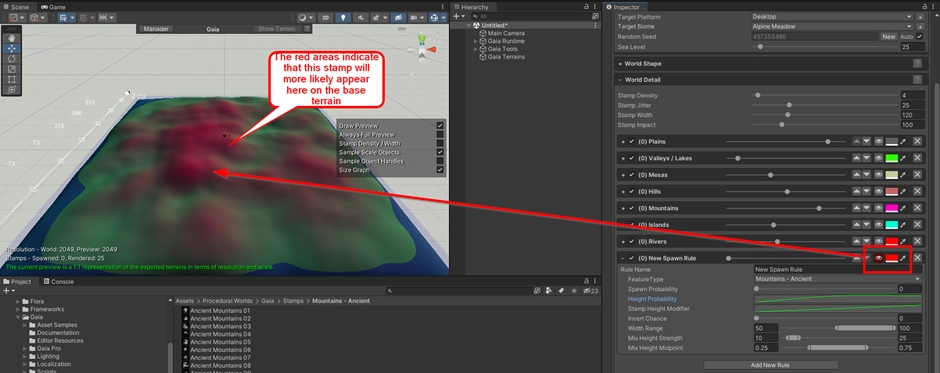Image resolution: width=940 pixels, height=373 pixels.
Task: Enable Stamp Density / Width checkbox
Action: pyautogui.click(x=440, y=143)
